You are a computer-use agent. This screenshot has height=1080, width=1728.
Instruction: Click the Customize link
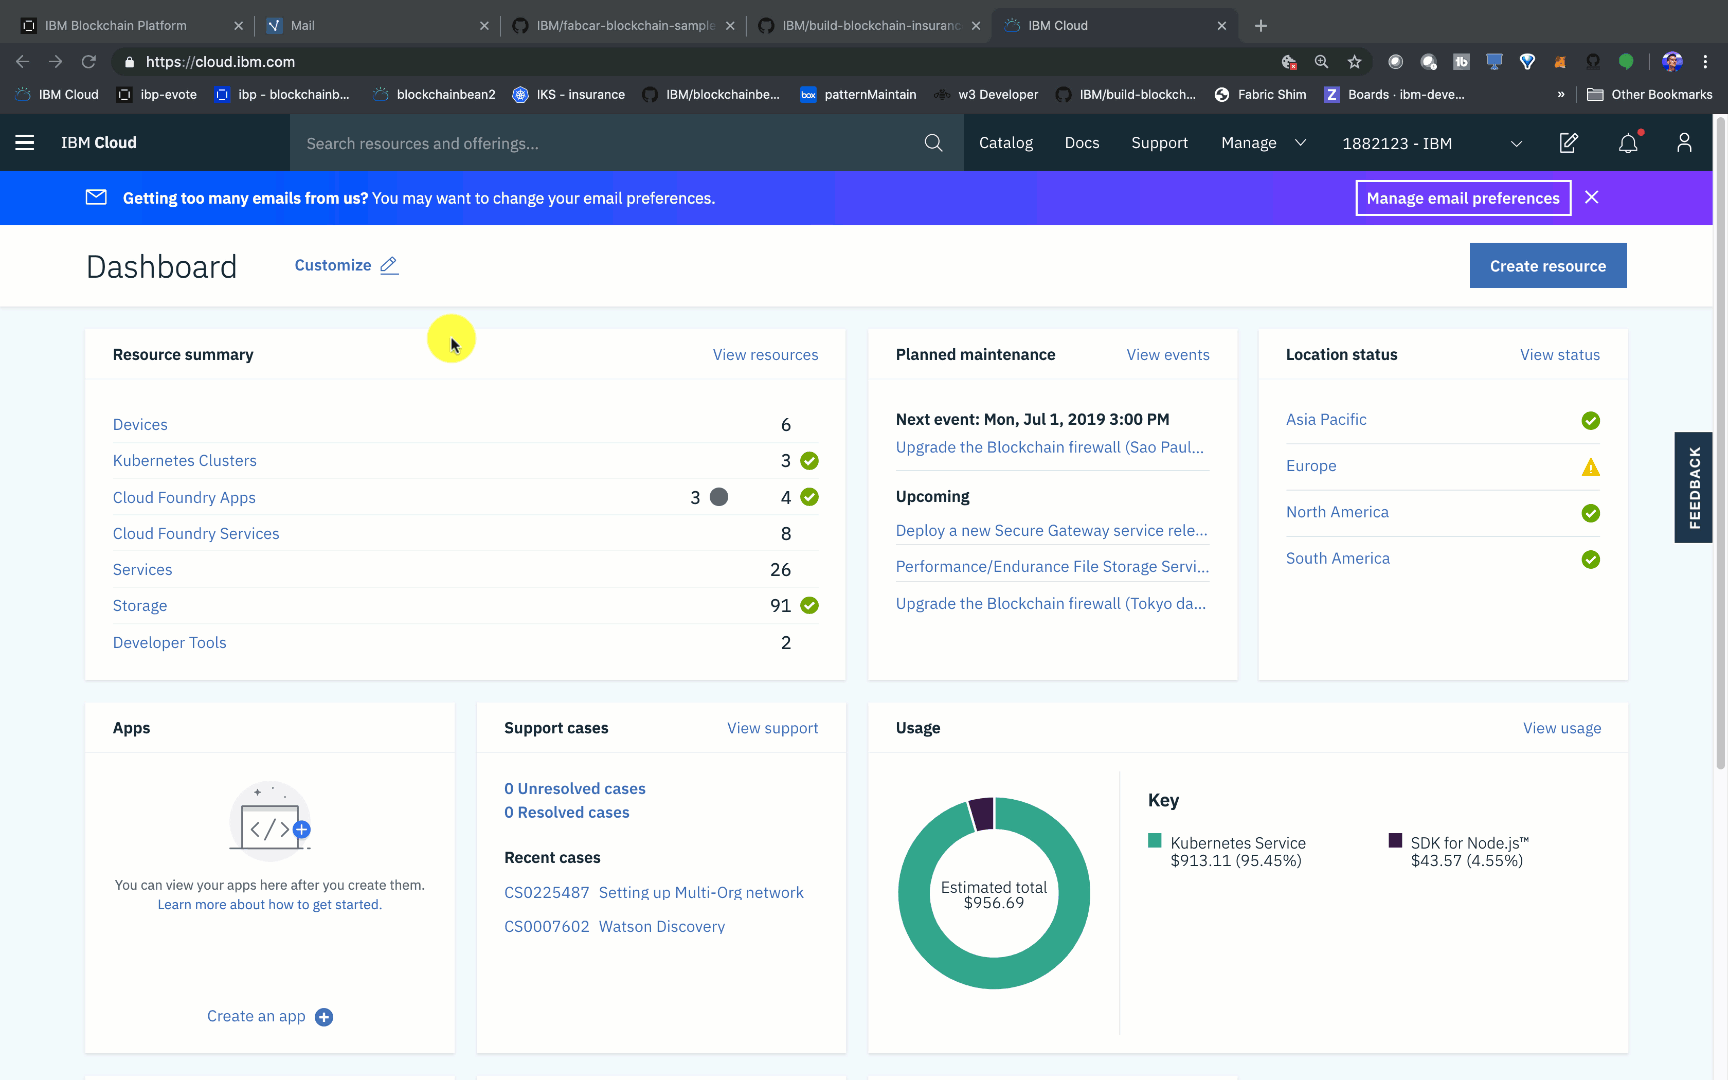[x=333, y=265]
